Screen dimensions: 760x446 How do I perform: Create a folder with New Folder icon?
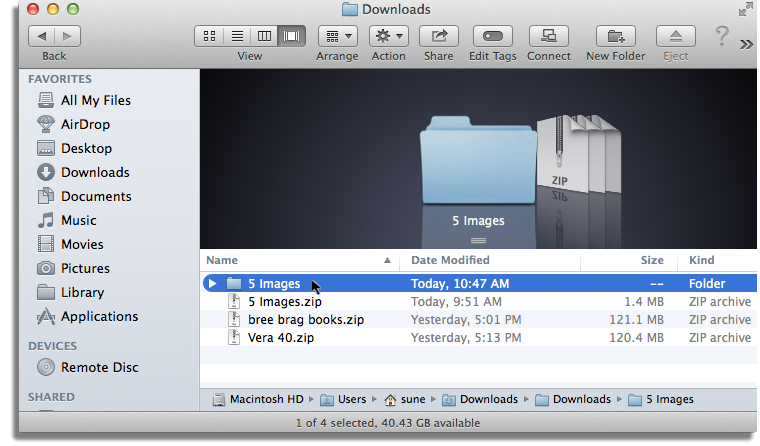pyautogui.click(x=616, y=36)
